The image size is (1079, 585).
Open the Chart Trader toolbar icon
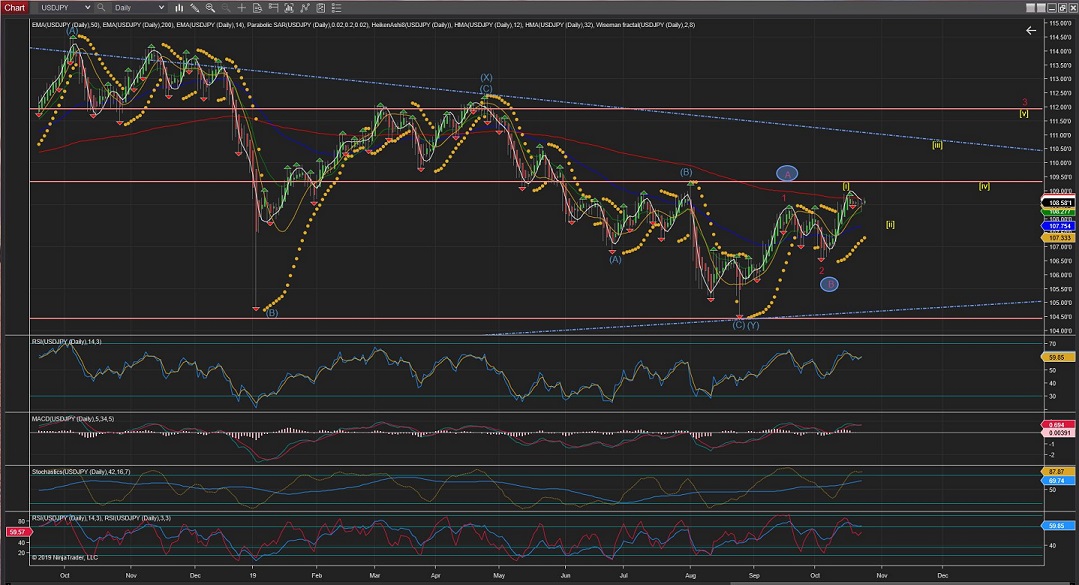tap(273, 8)
